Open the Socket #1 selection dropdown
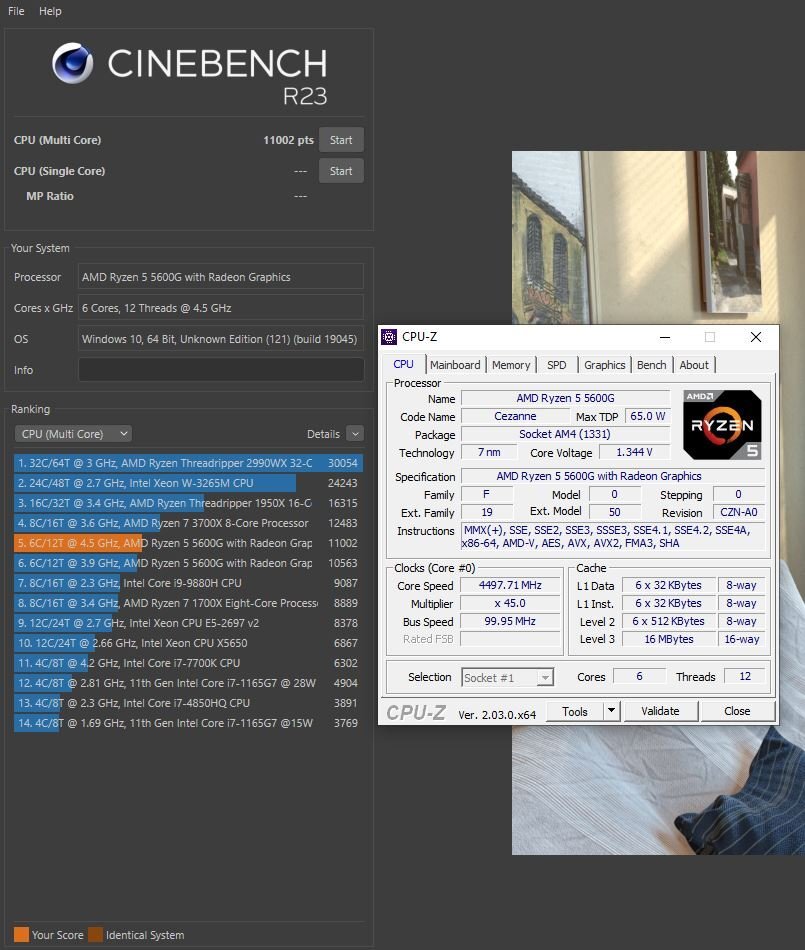The height and width of the screenshot is (950, 805). click(508, 677)
